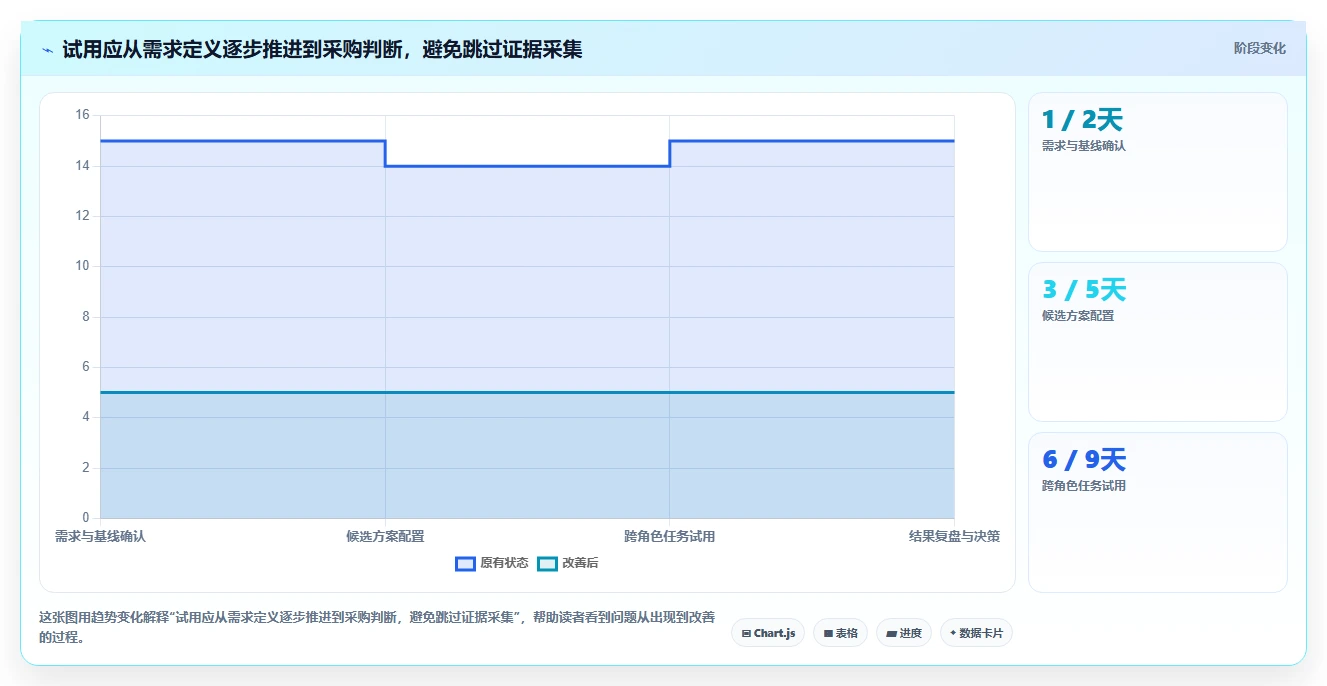
Task: Click the y-axis value 8
Action: (86, 317)
